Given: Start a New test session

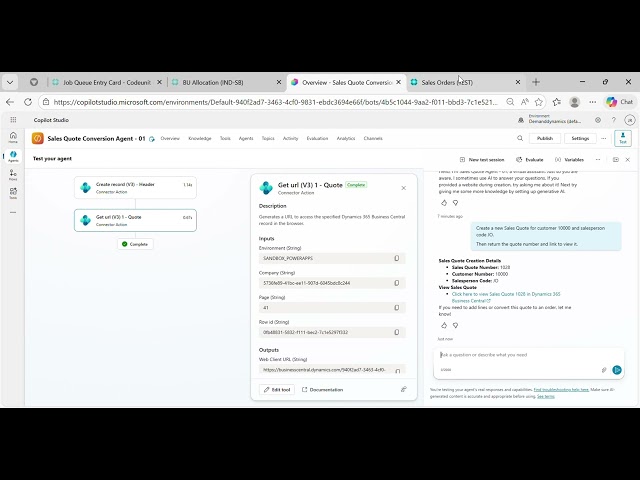Looking at the screenshot, I should pos(482,160).
